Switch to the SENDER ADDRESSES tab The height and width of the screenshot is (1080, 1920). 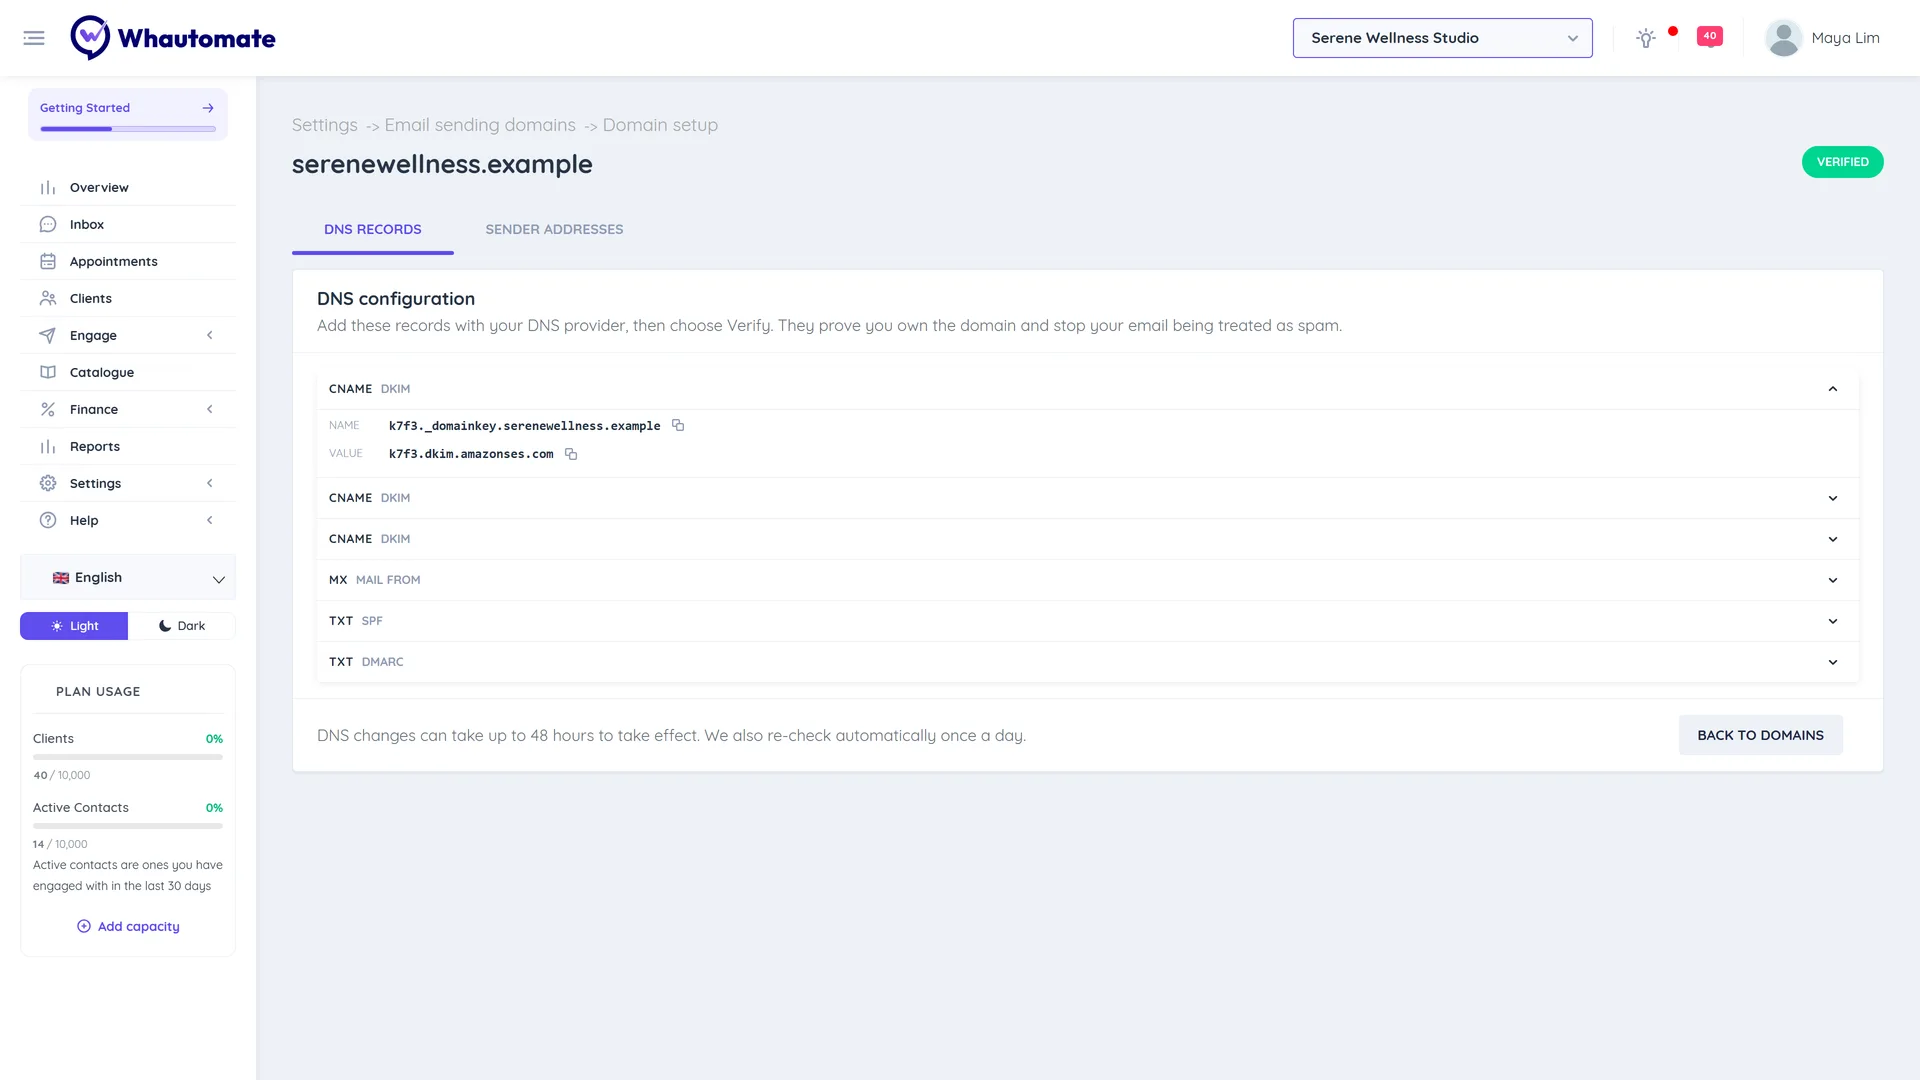click(x=554, y=229)
